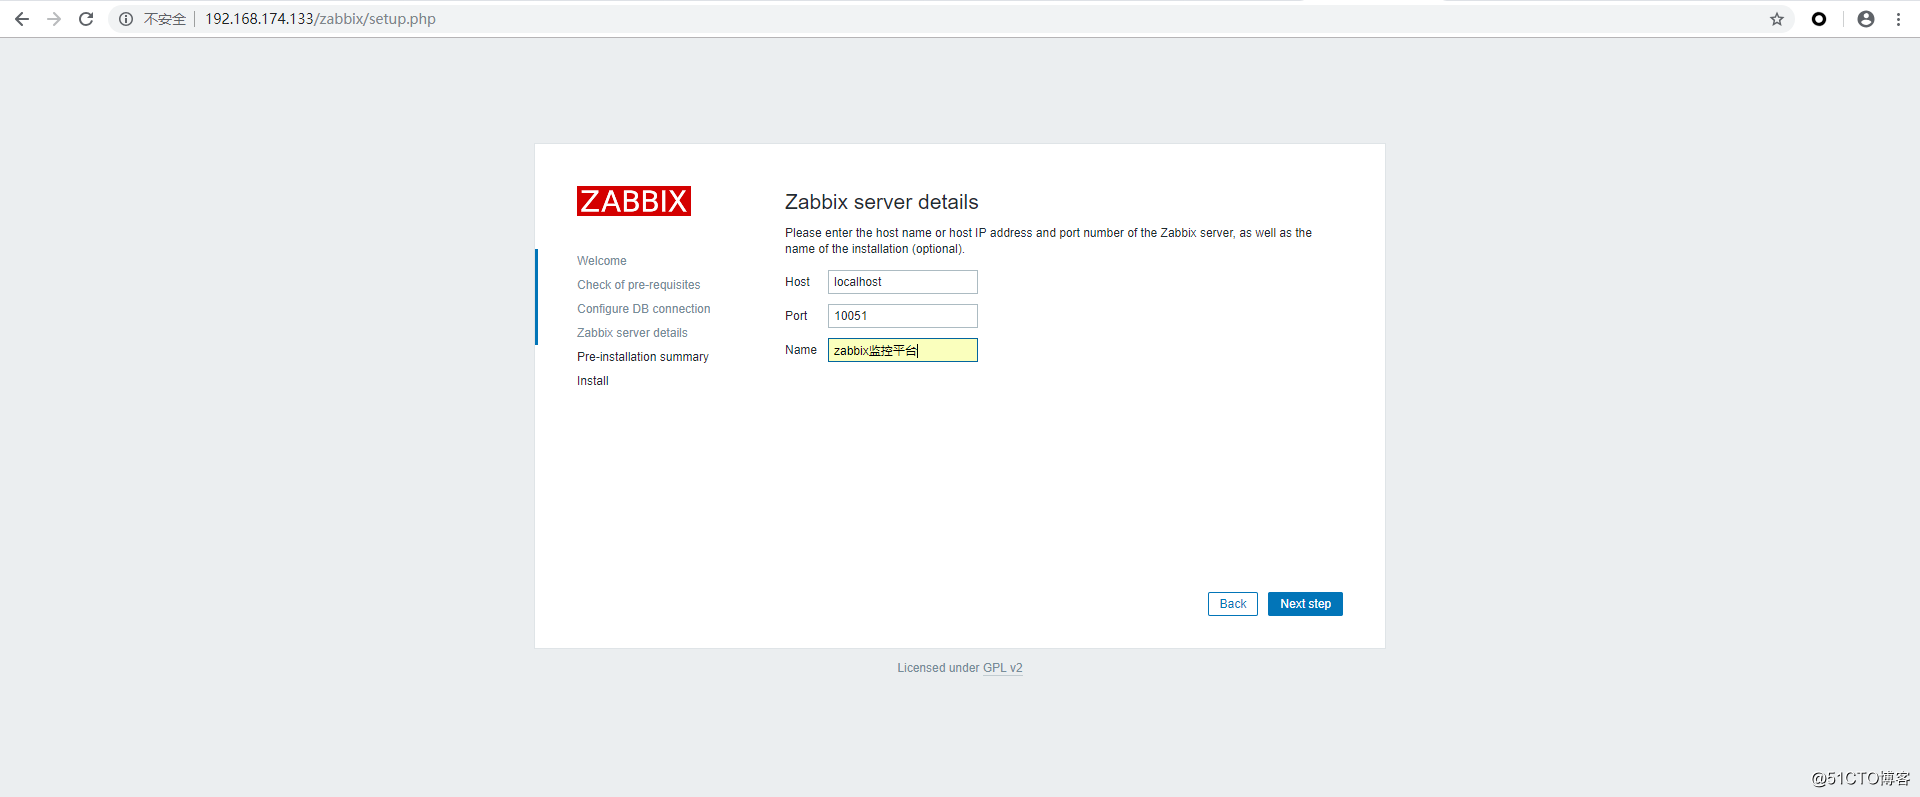This screenshot has width=1920, height=797.
Task: Open the browser profile avatar icon
Action: tap(1866, 19)
